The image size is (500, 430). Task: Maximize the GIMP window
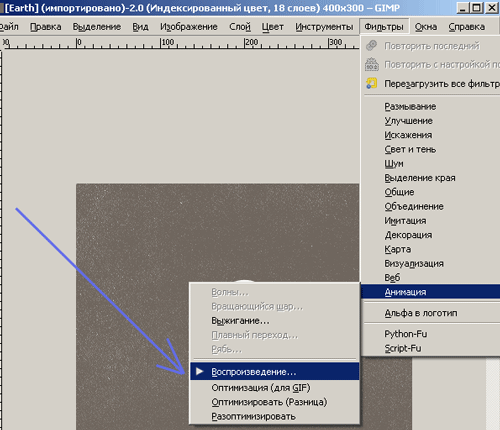pos(477,7)
